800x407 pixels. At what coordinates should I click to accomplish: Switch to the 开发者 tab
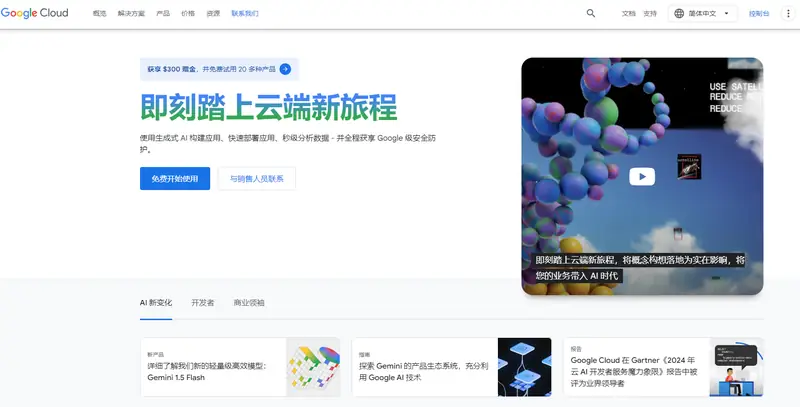(203, 303)
